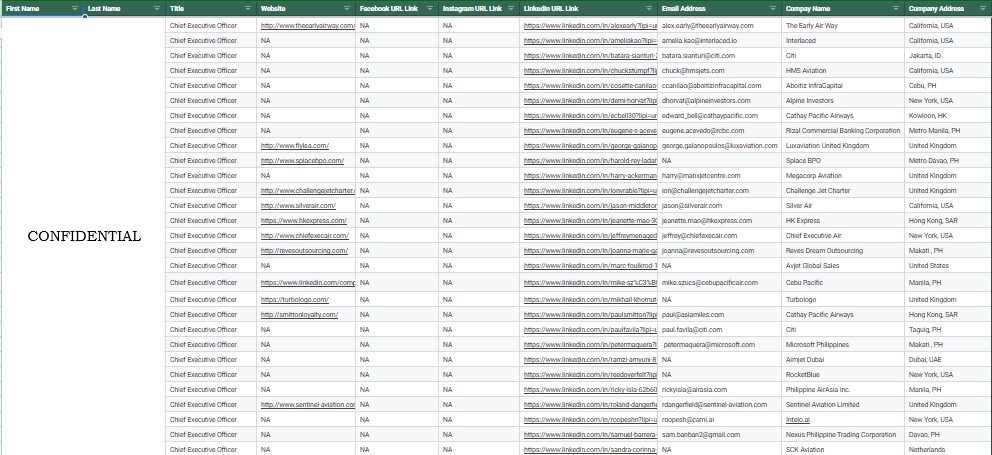992x455 pixels.
Task: Open the turbologo.com website link
Action: pyautogui.click(x=295, y=299)
